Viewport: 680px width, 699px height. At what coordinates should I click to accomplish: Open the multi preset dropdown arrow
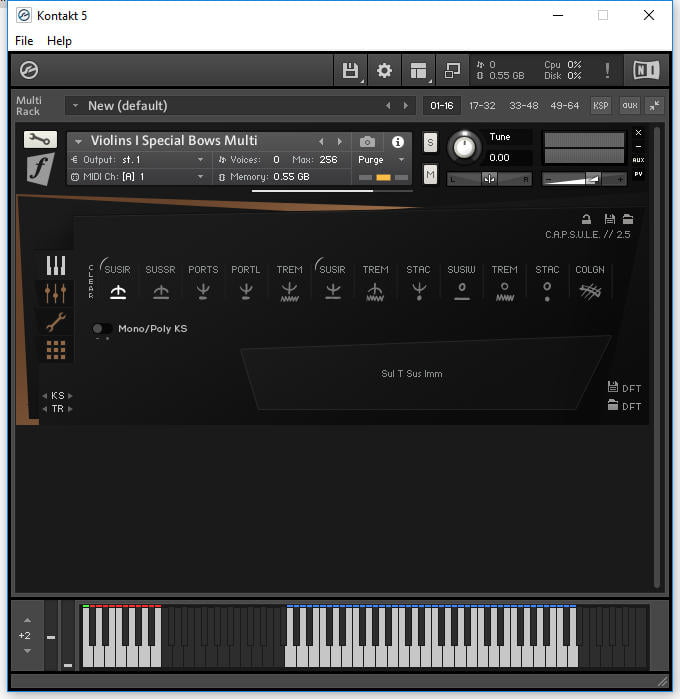[75, 106]
